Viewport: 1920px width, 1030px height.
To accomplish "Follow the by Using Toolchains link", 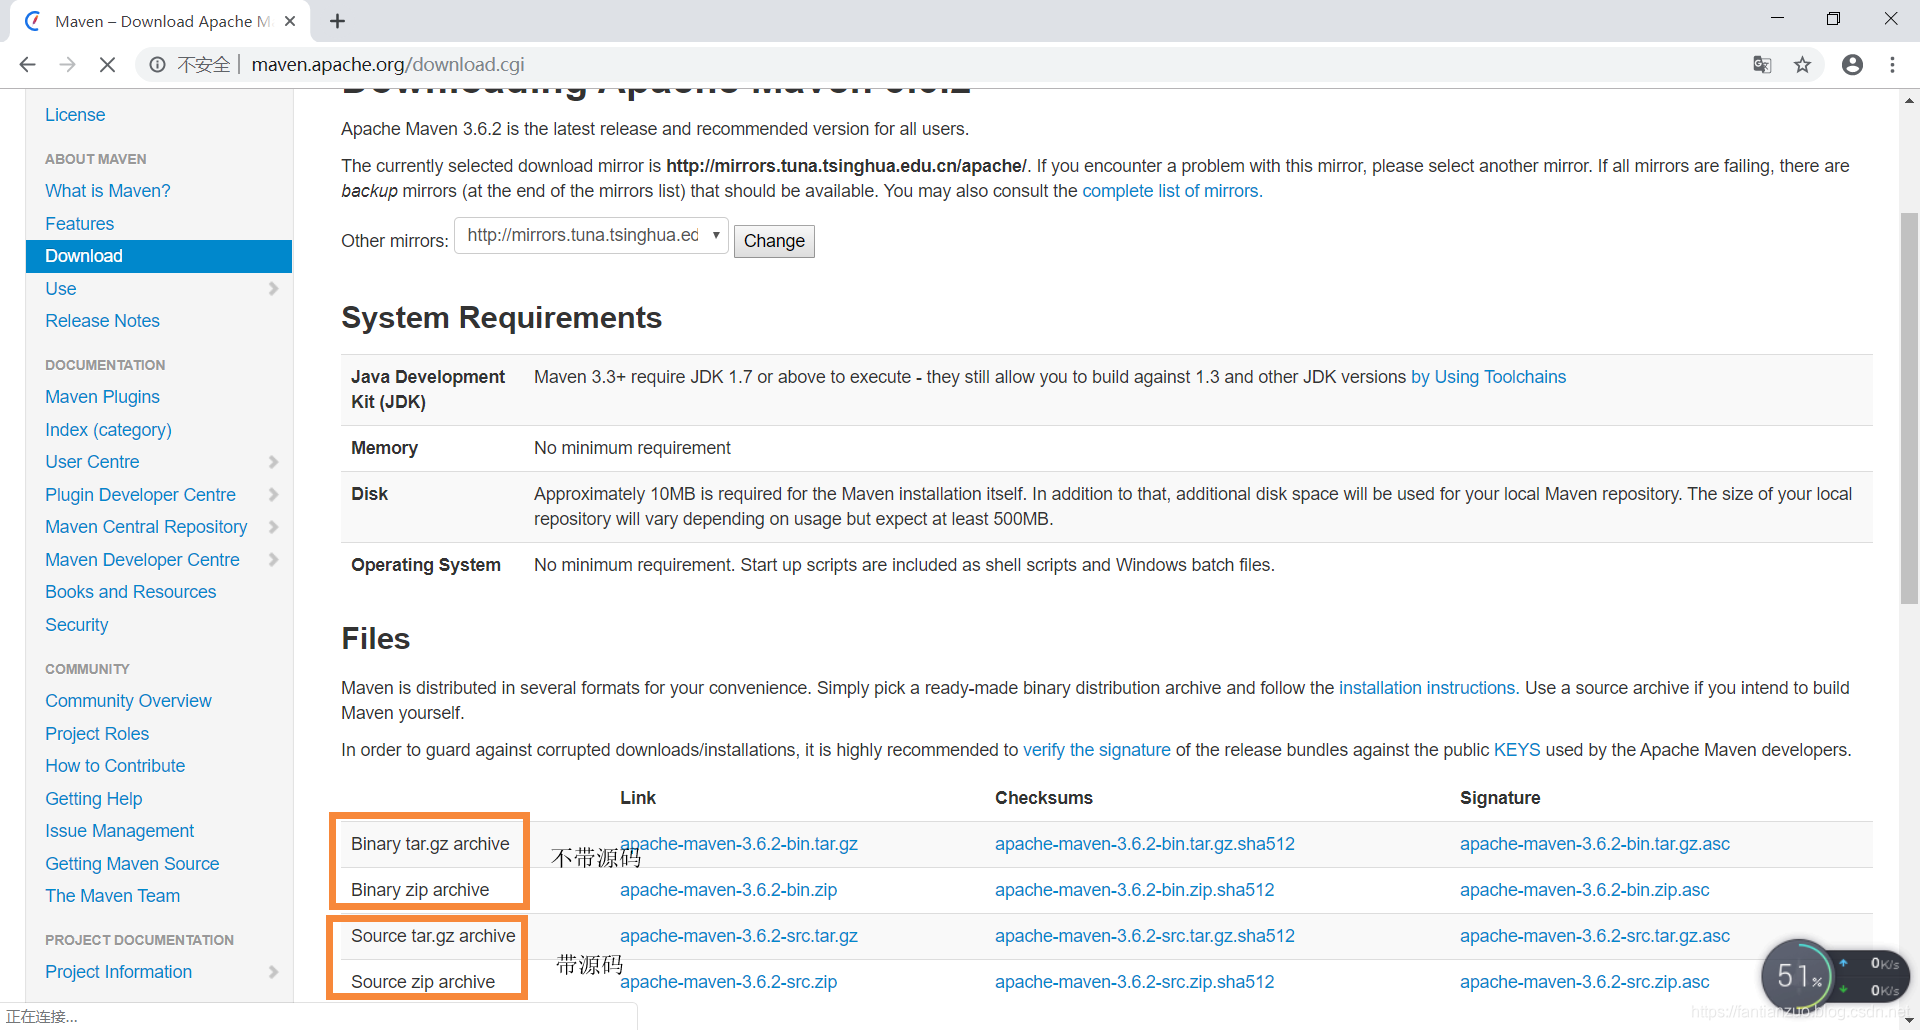I will 1488,377.
